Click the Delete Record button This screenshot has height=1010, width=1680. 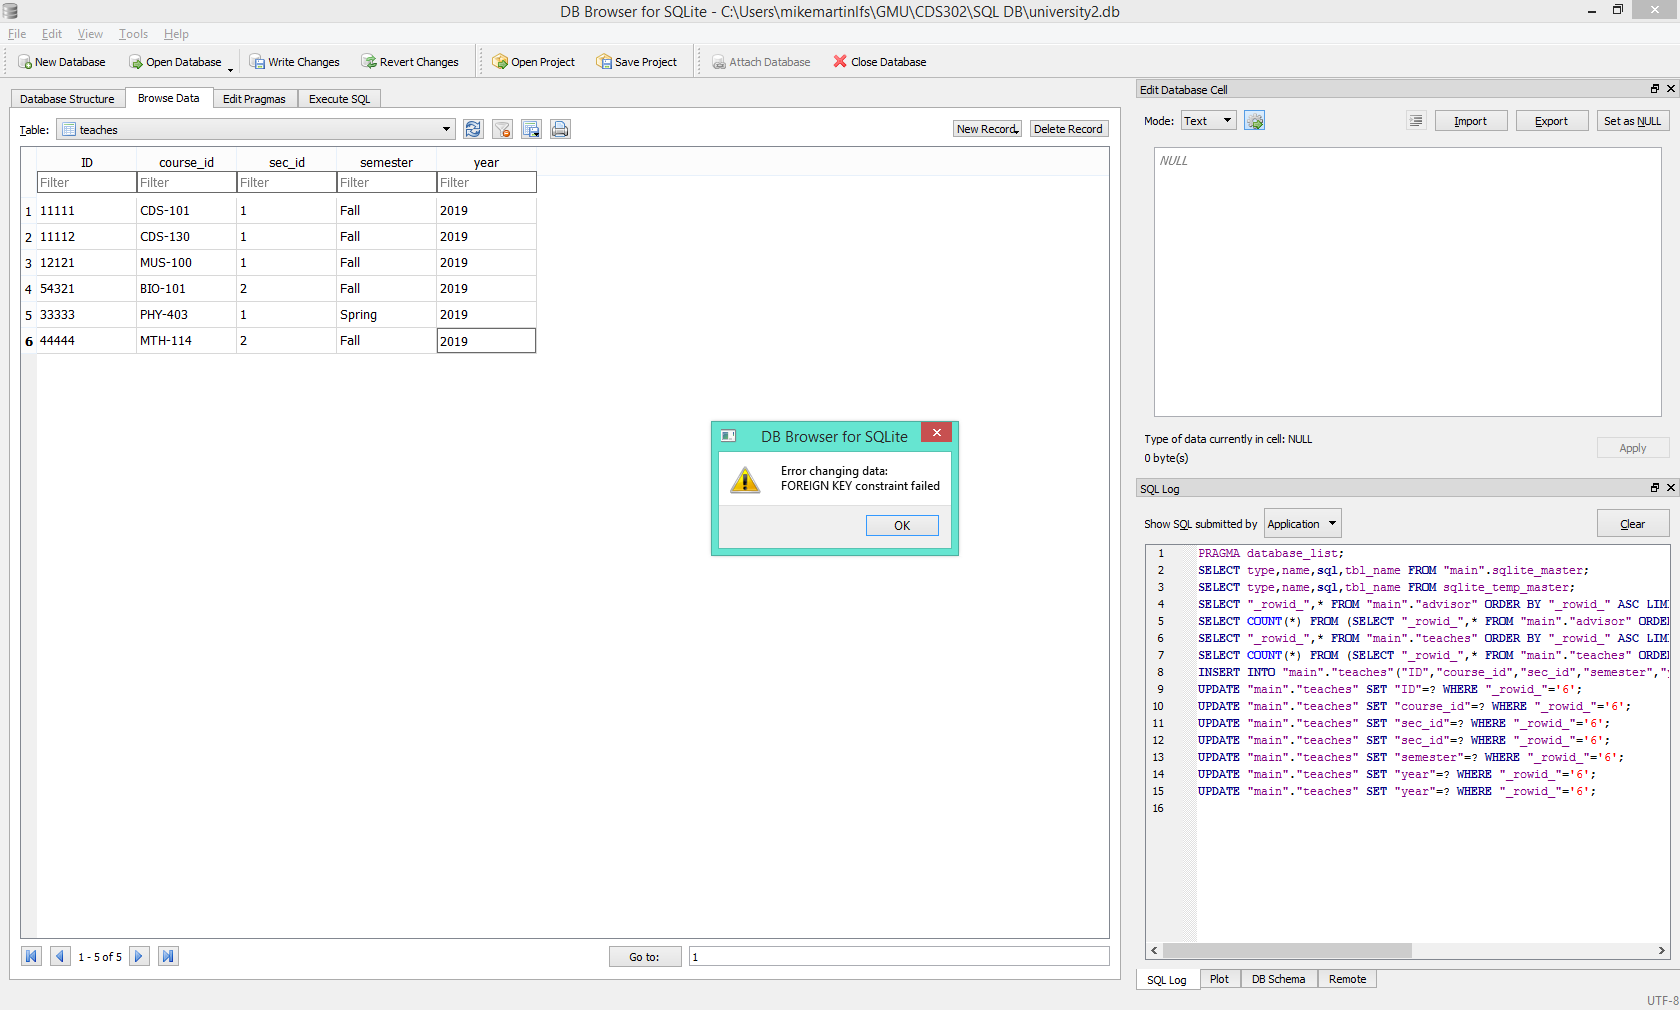1068,129
